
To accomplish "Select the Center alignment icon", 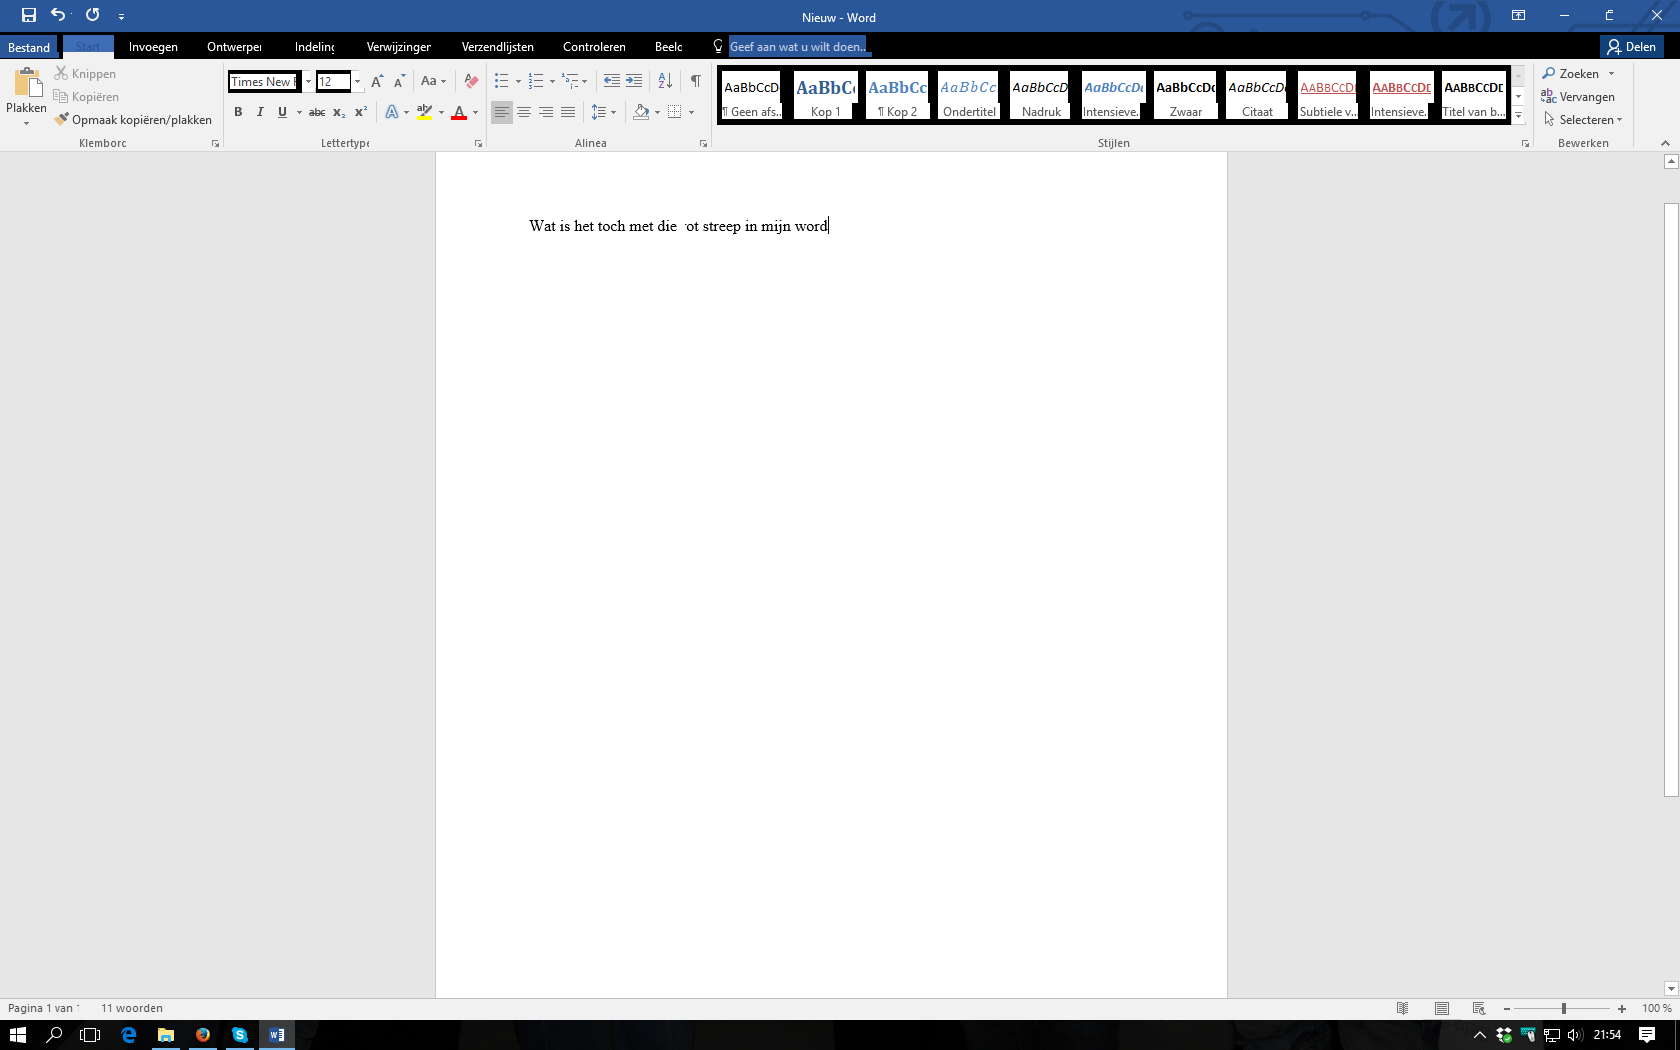I will pyautogui.click(x=524, y=112).
